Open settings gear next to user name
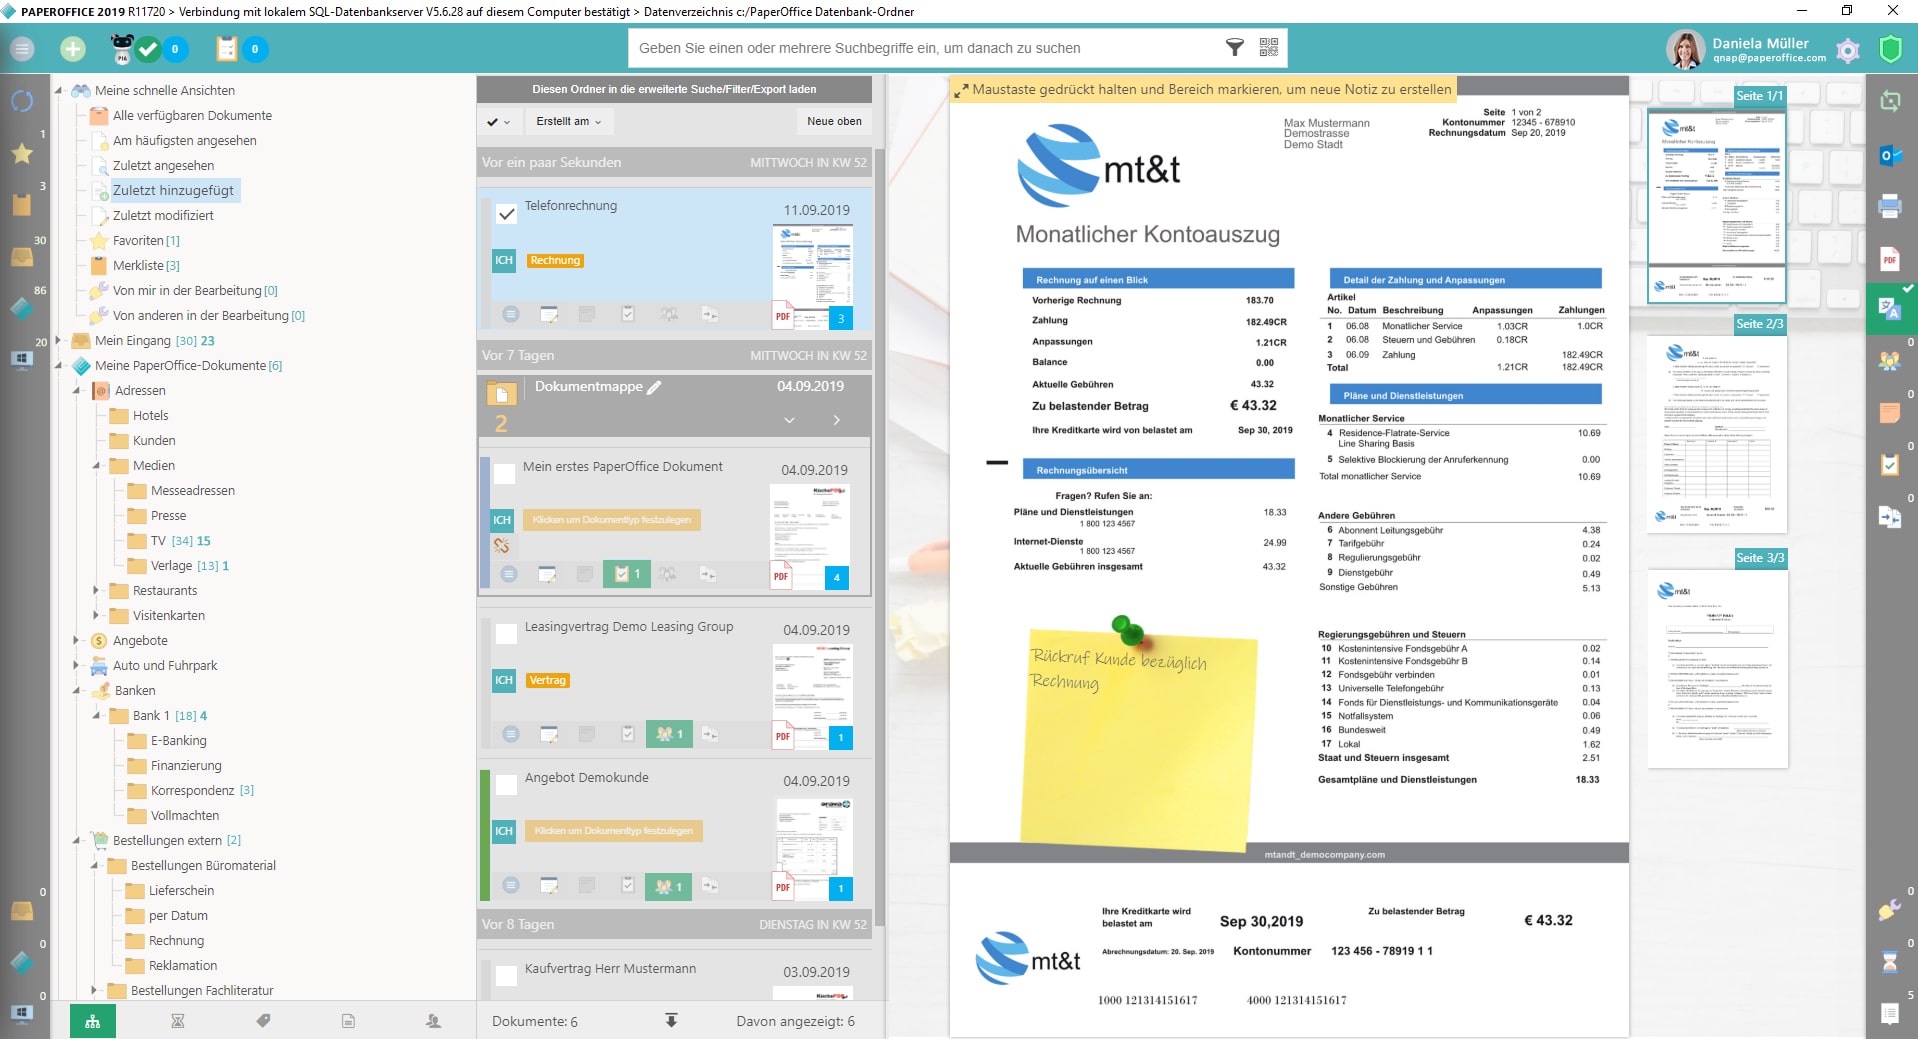Viewport: 1918px width, 1039px height. [x=1848, y=50]
